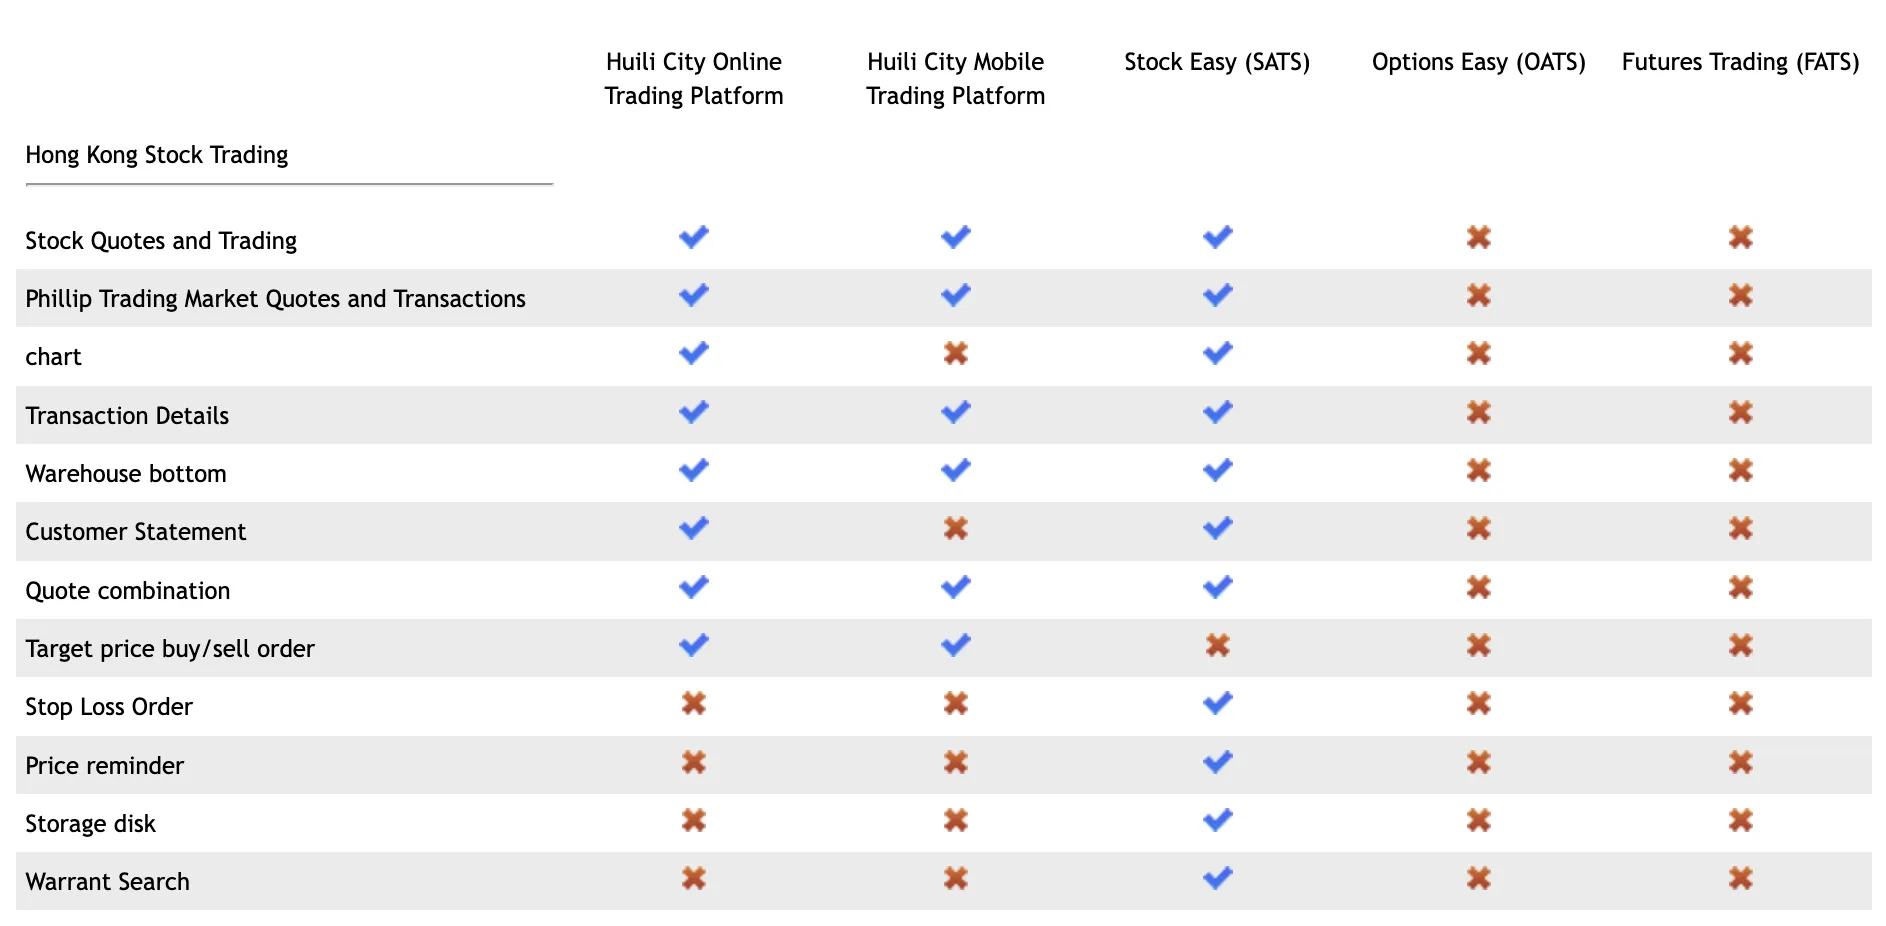Click checkmark for Storage disk under Stock Easy
The image size is (1886, 926).
(1217, 820)
